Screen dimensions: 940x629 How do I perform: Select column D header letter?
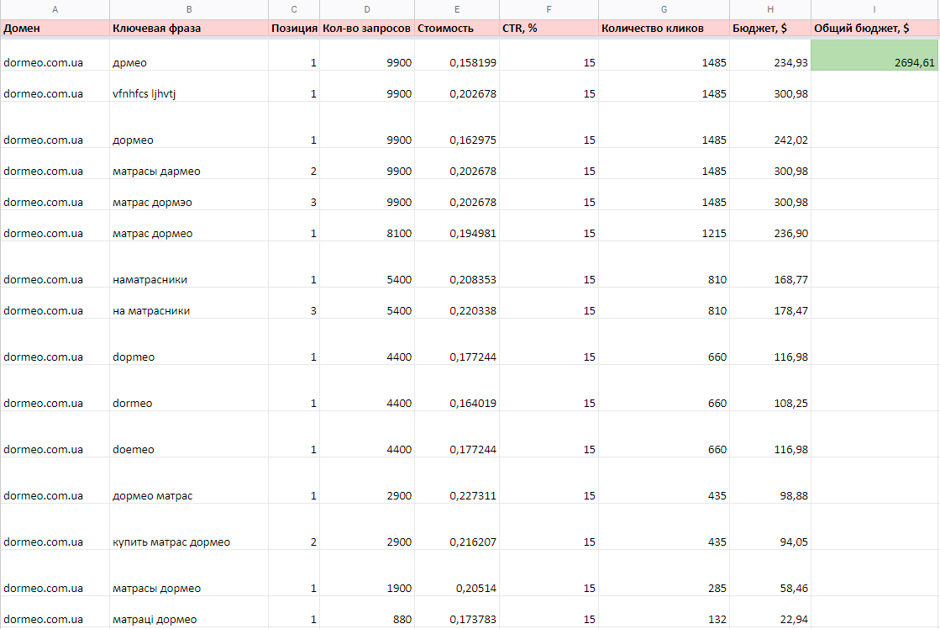(367, 10)
